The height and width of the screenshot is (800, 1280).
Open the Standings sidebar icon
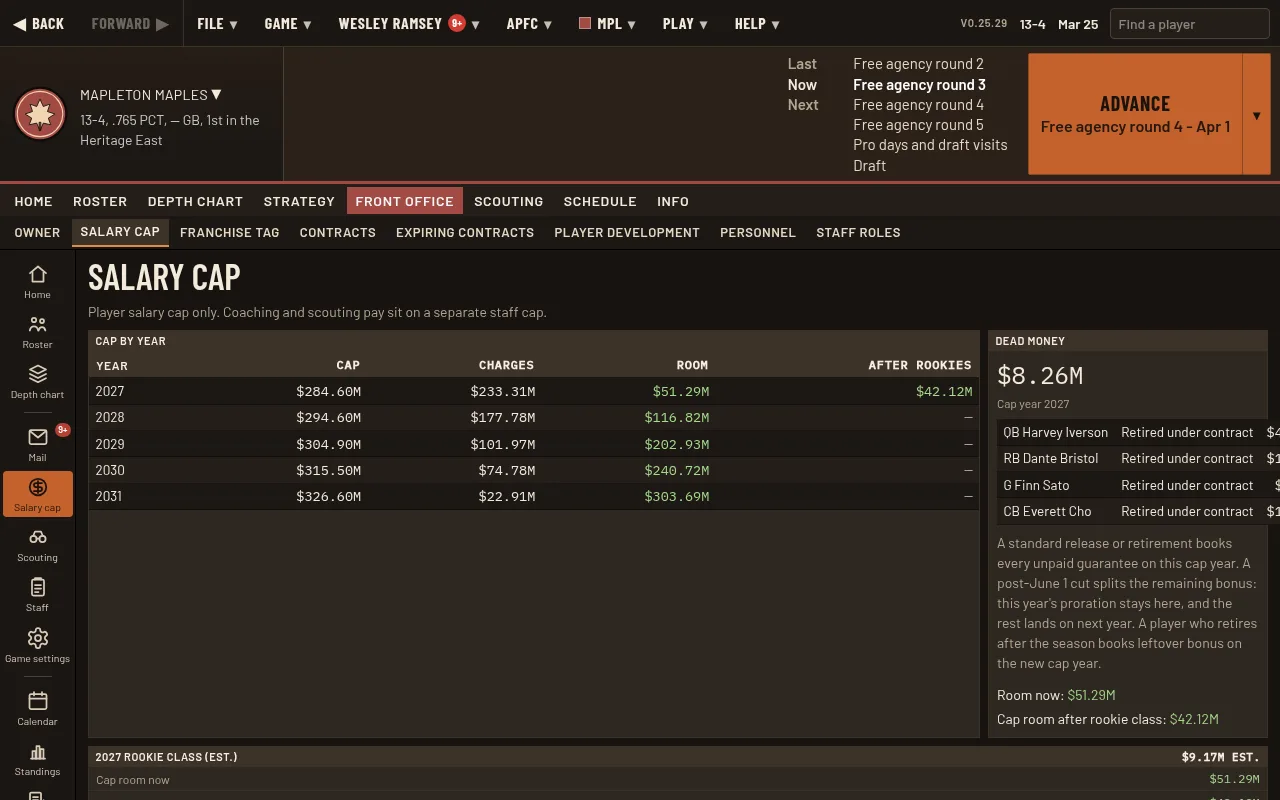38,759
